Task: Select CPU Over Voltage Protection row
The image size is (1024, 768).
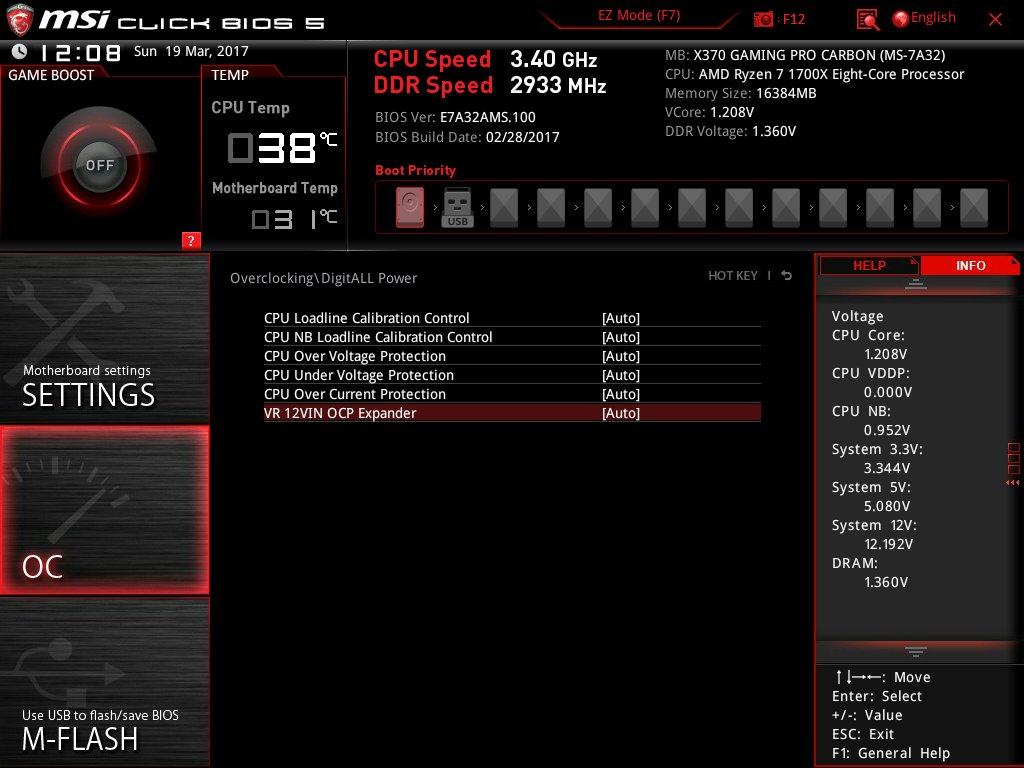Action: click(512, 356)
